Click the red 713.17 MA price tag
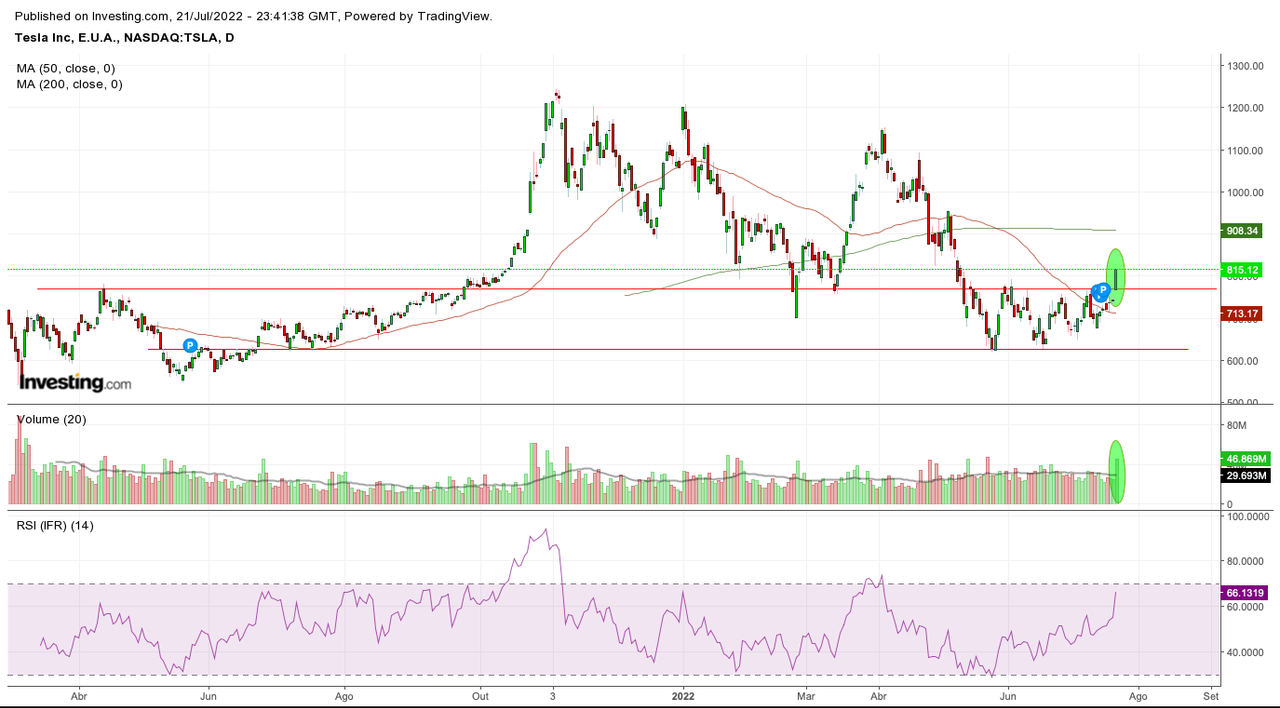The image size is (1280, 708). point(1242,313)
